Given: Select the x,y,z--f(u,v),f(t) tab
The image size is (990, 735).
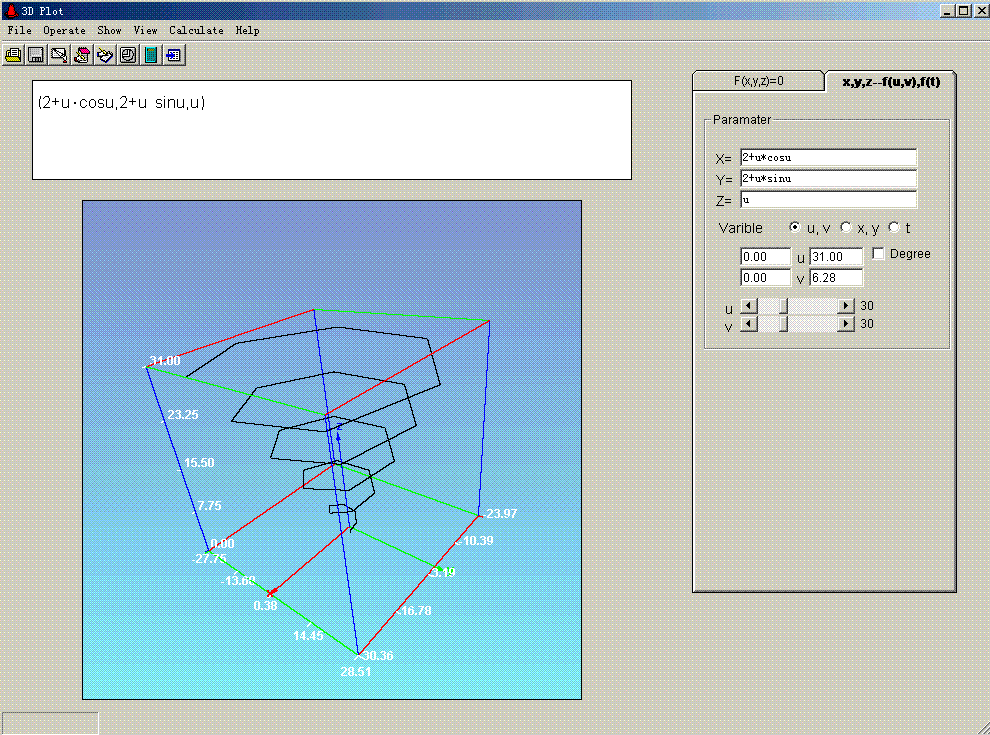Looking at the screenshot, I should (891, 81).
